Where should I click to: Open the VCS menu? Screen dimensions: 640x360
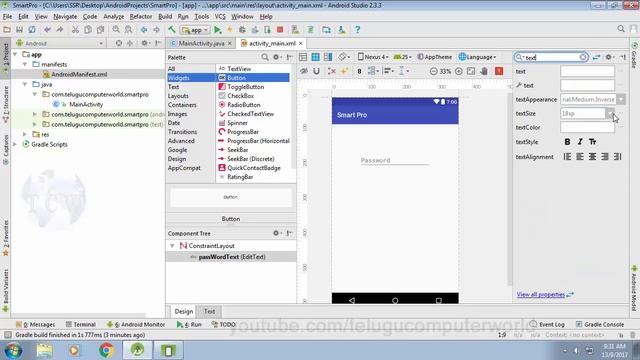click(220, 16)
